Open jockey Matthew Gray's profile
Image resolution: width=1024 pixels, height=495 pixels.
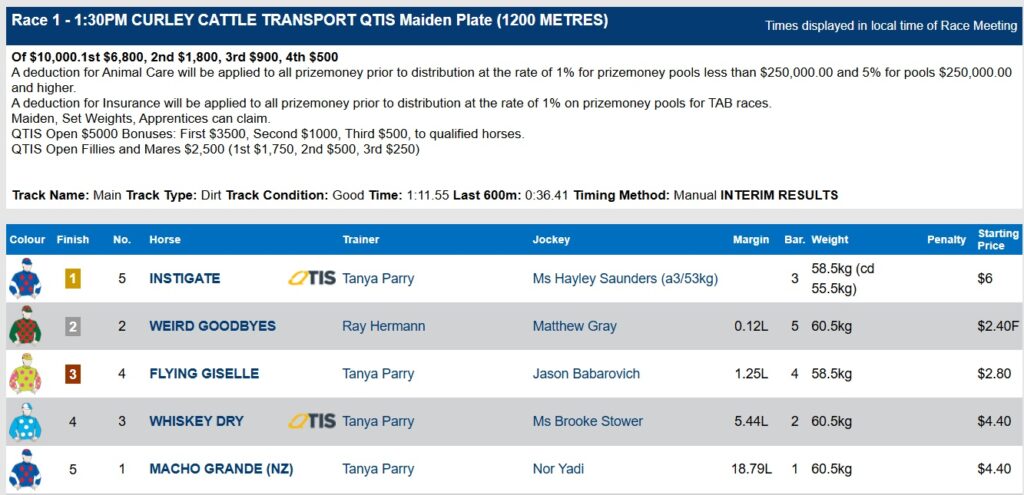[x=575, y=326]
